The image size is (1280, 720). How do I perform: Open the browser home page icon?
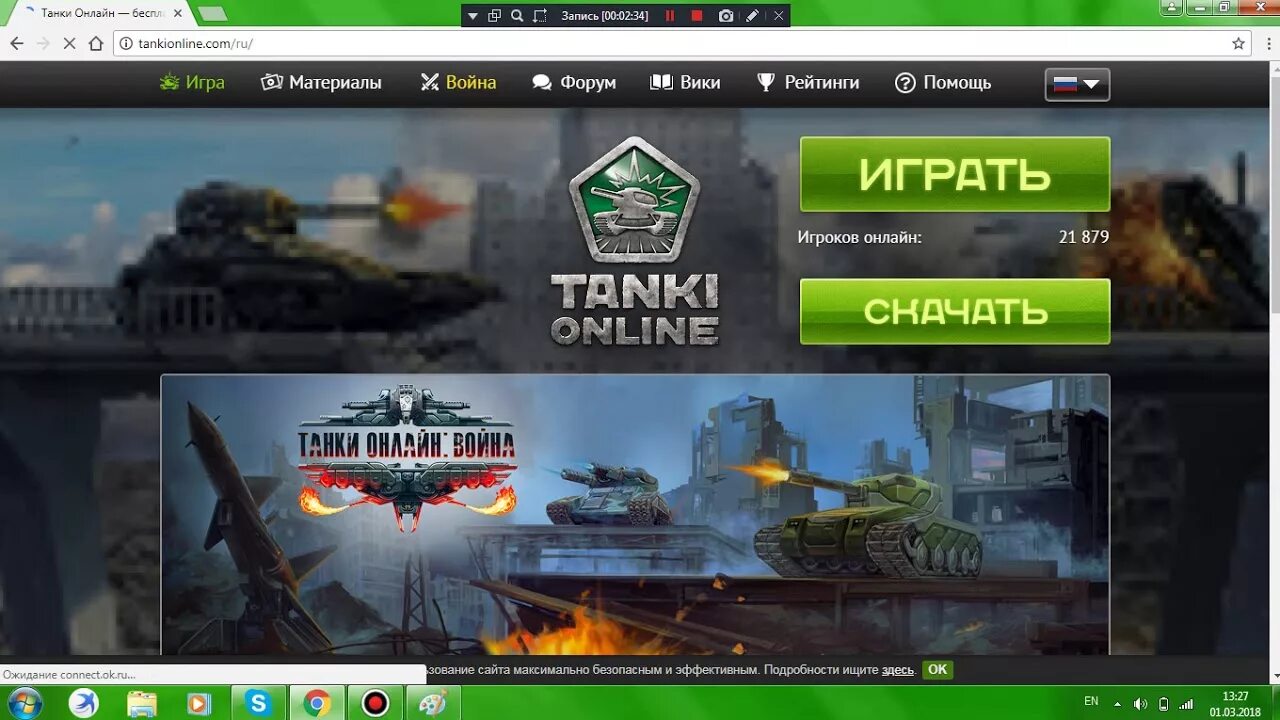click(x=96, y=44)
